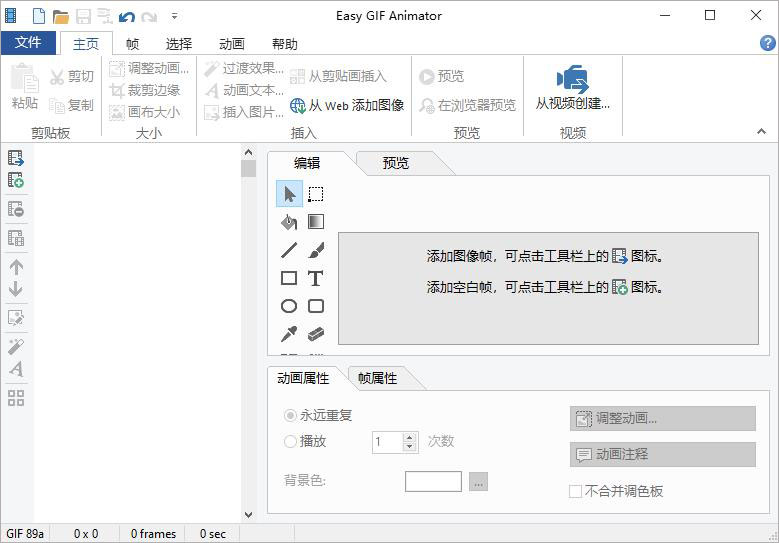Select the rounded rectangle tool
This screenshot has height=543, width=779.
coord(315,306)
